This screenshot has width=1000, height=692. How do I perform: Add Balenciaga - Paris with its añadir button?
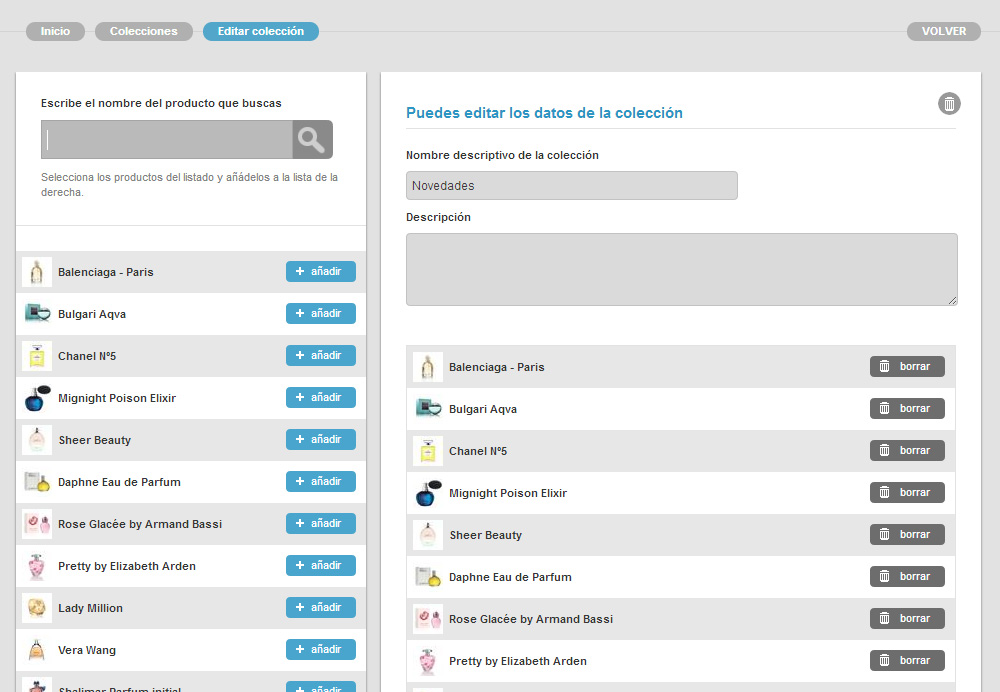(321, 272)
